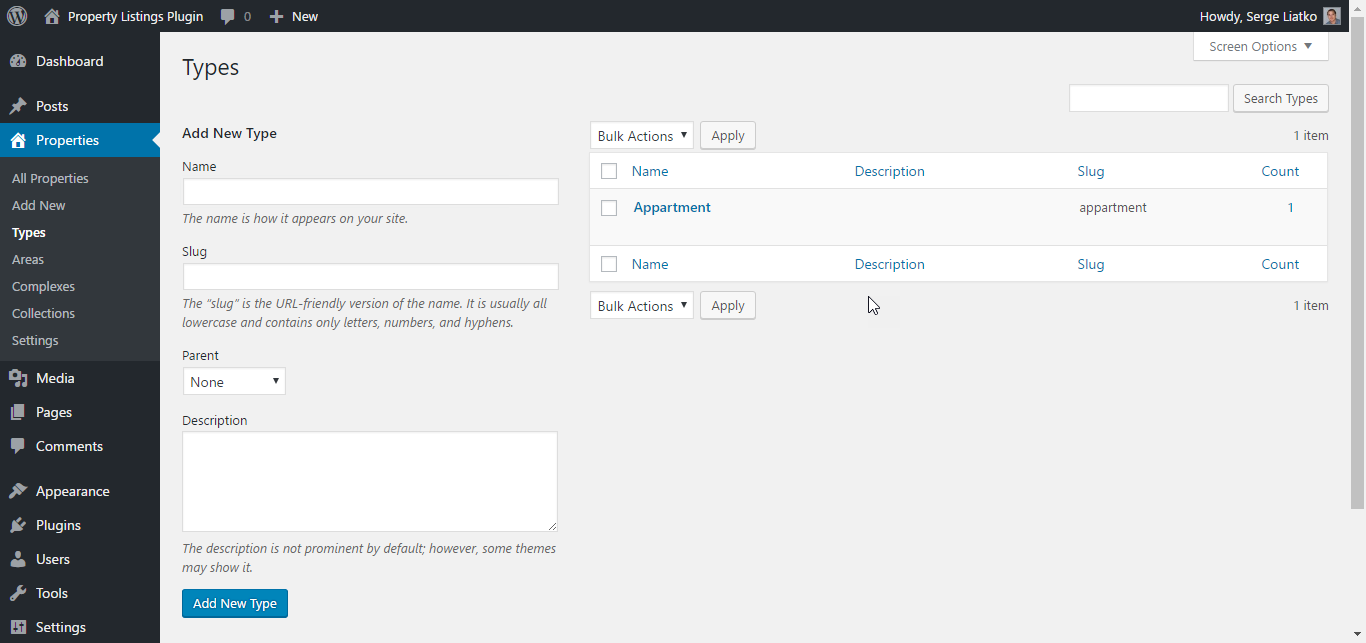This screenshot has width=1366, height=643.
Task: Click the count 1 in Appartment row
Action: click(1290, 208)
